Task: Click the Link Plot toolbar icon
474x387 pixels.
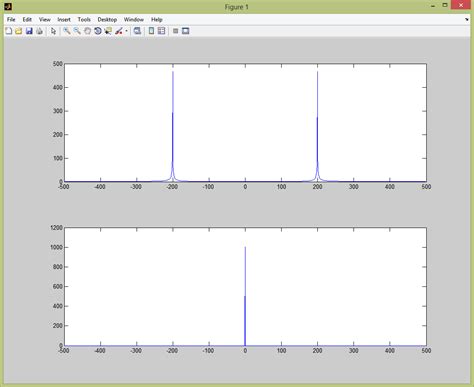Action: [x=137, y=31]
